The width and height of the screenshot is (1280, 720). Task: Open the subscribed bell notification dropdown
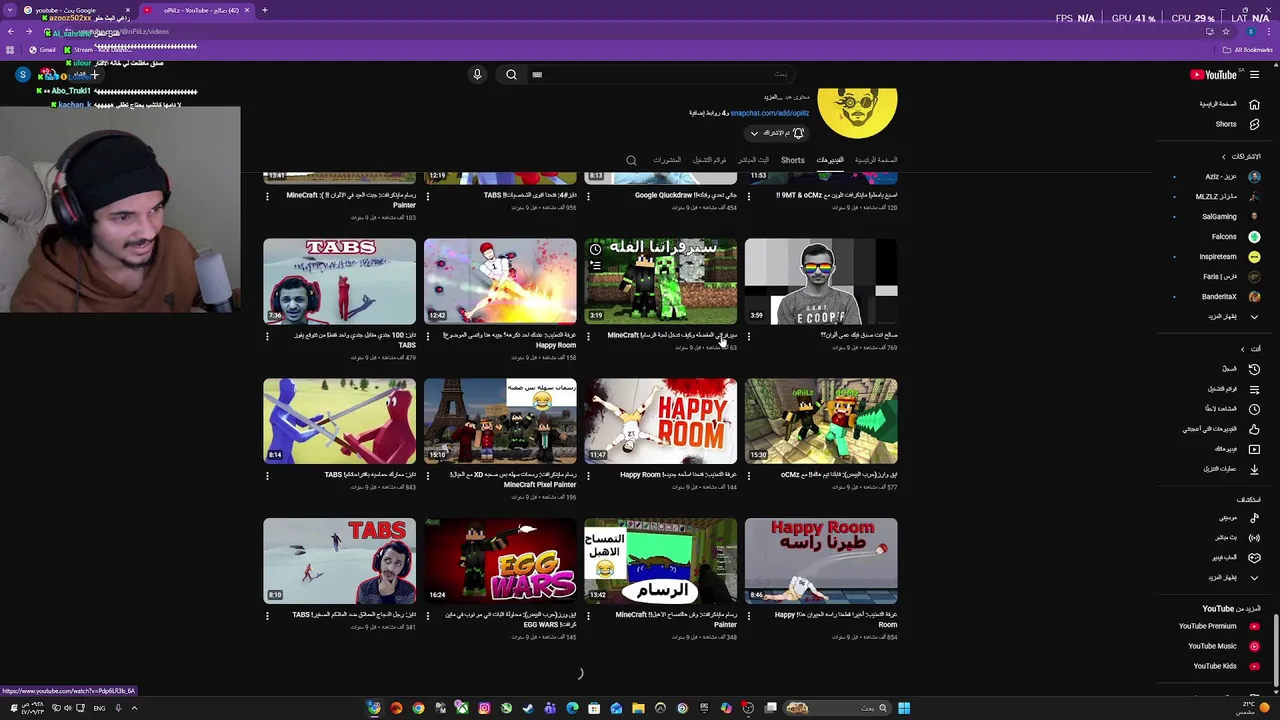click(777, 133)
